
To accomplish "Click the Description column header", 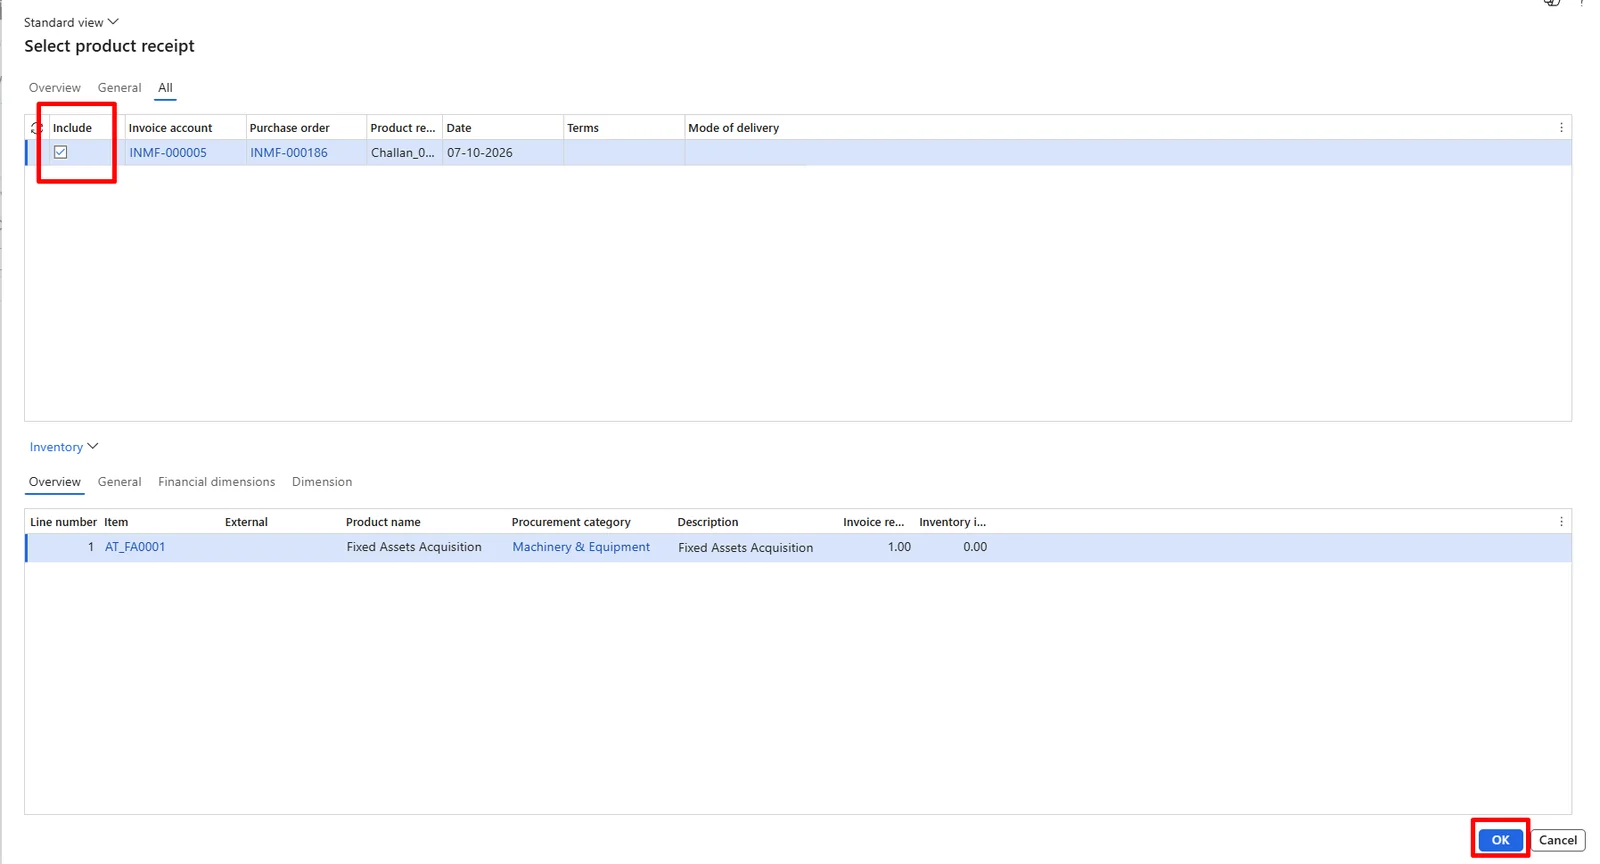I will (x=708, y=522).
